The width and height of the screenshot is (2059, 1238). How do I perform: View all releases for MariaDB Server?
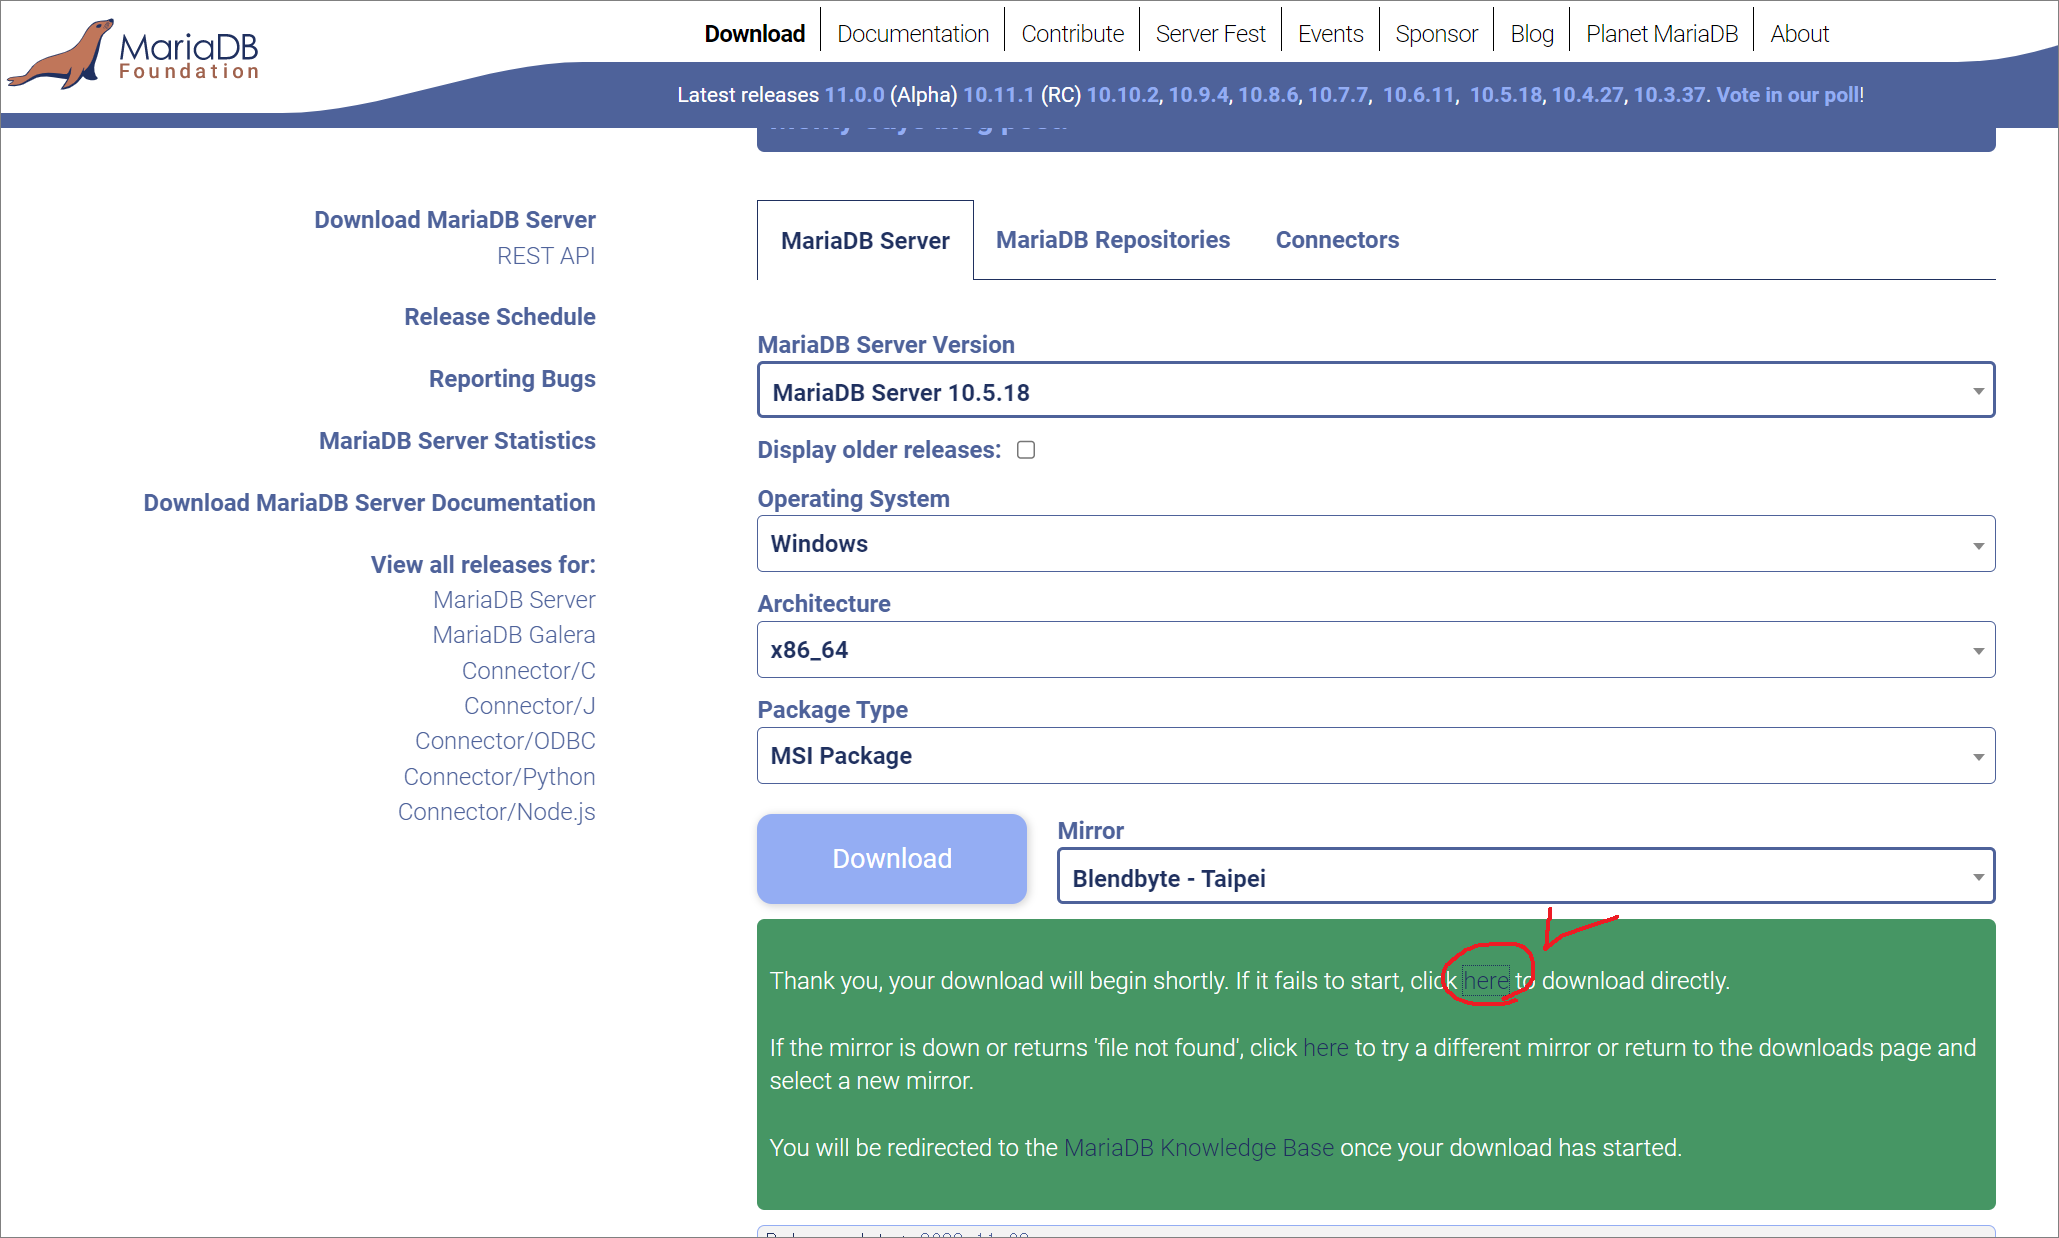click(514, 600)
